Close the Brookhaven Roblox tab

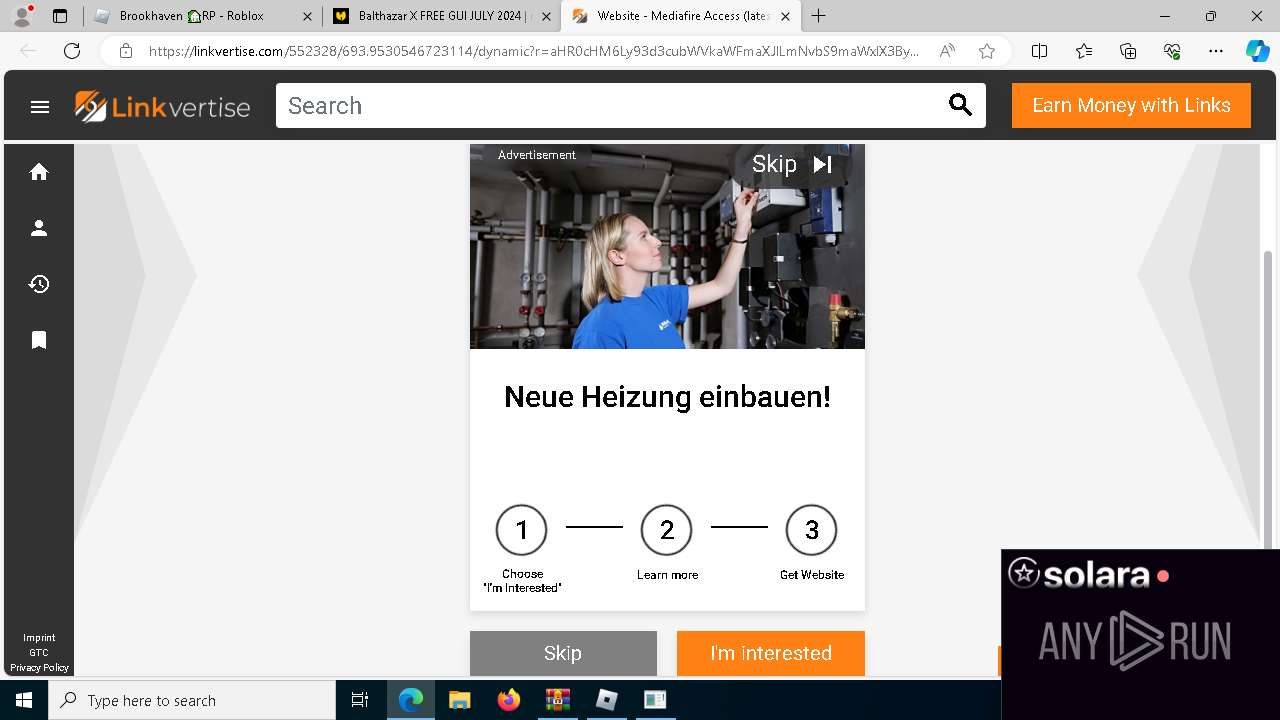pos(306,16)
